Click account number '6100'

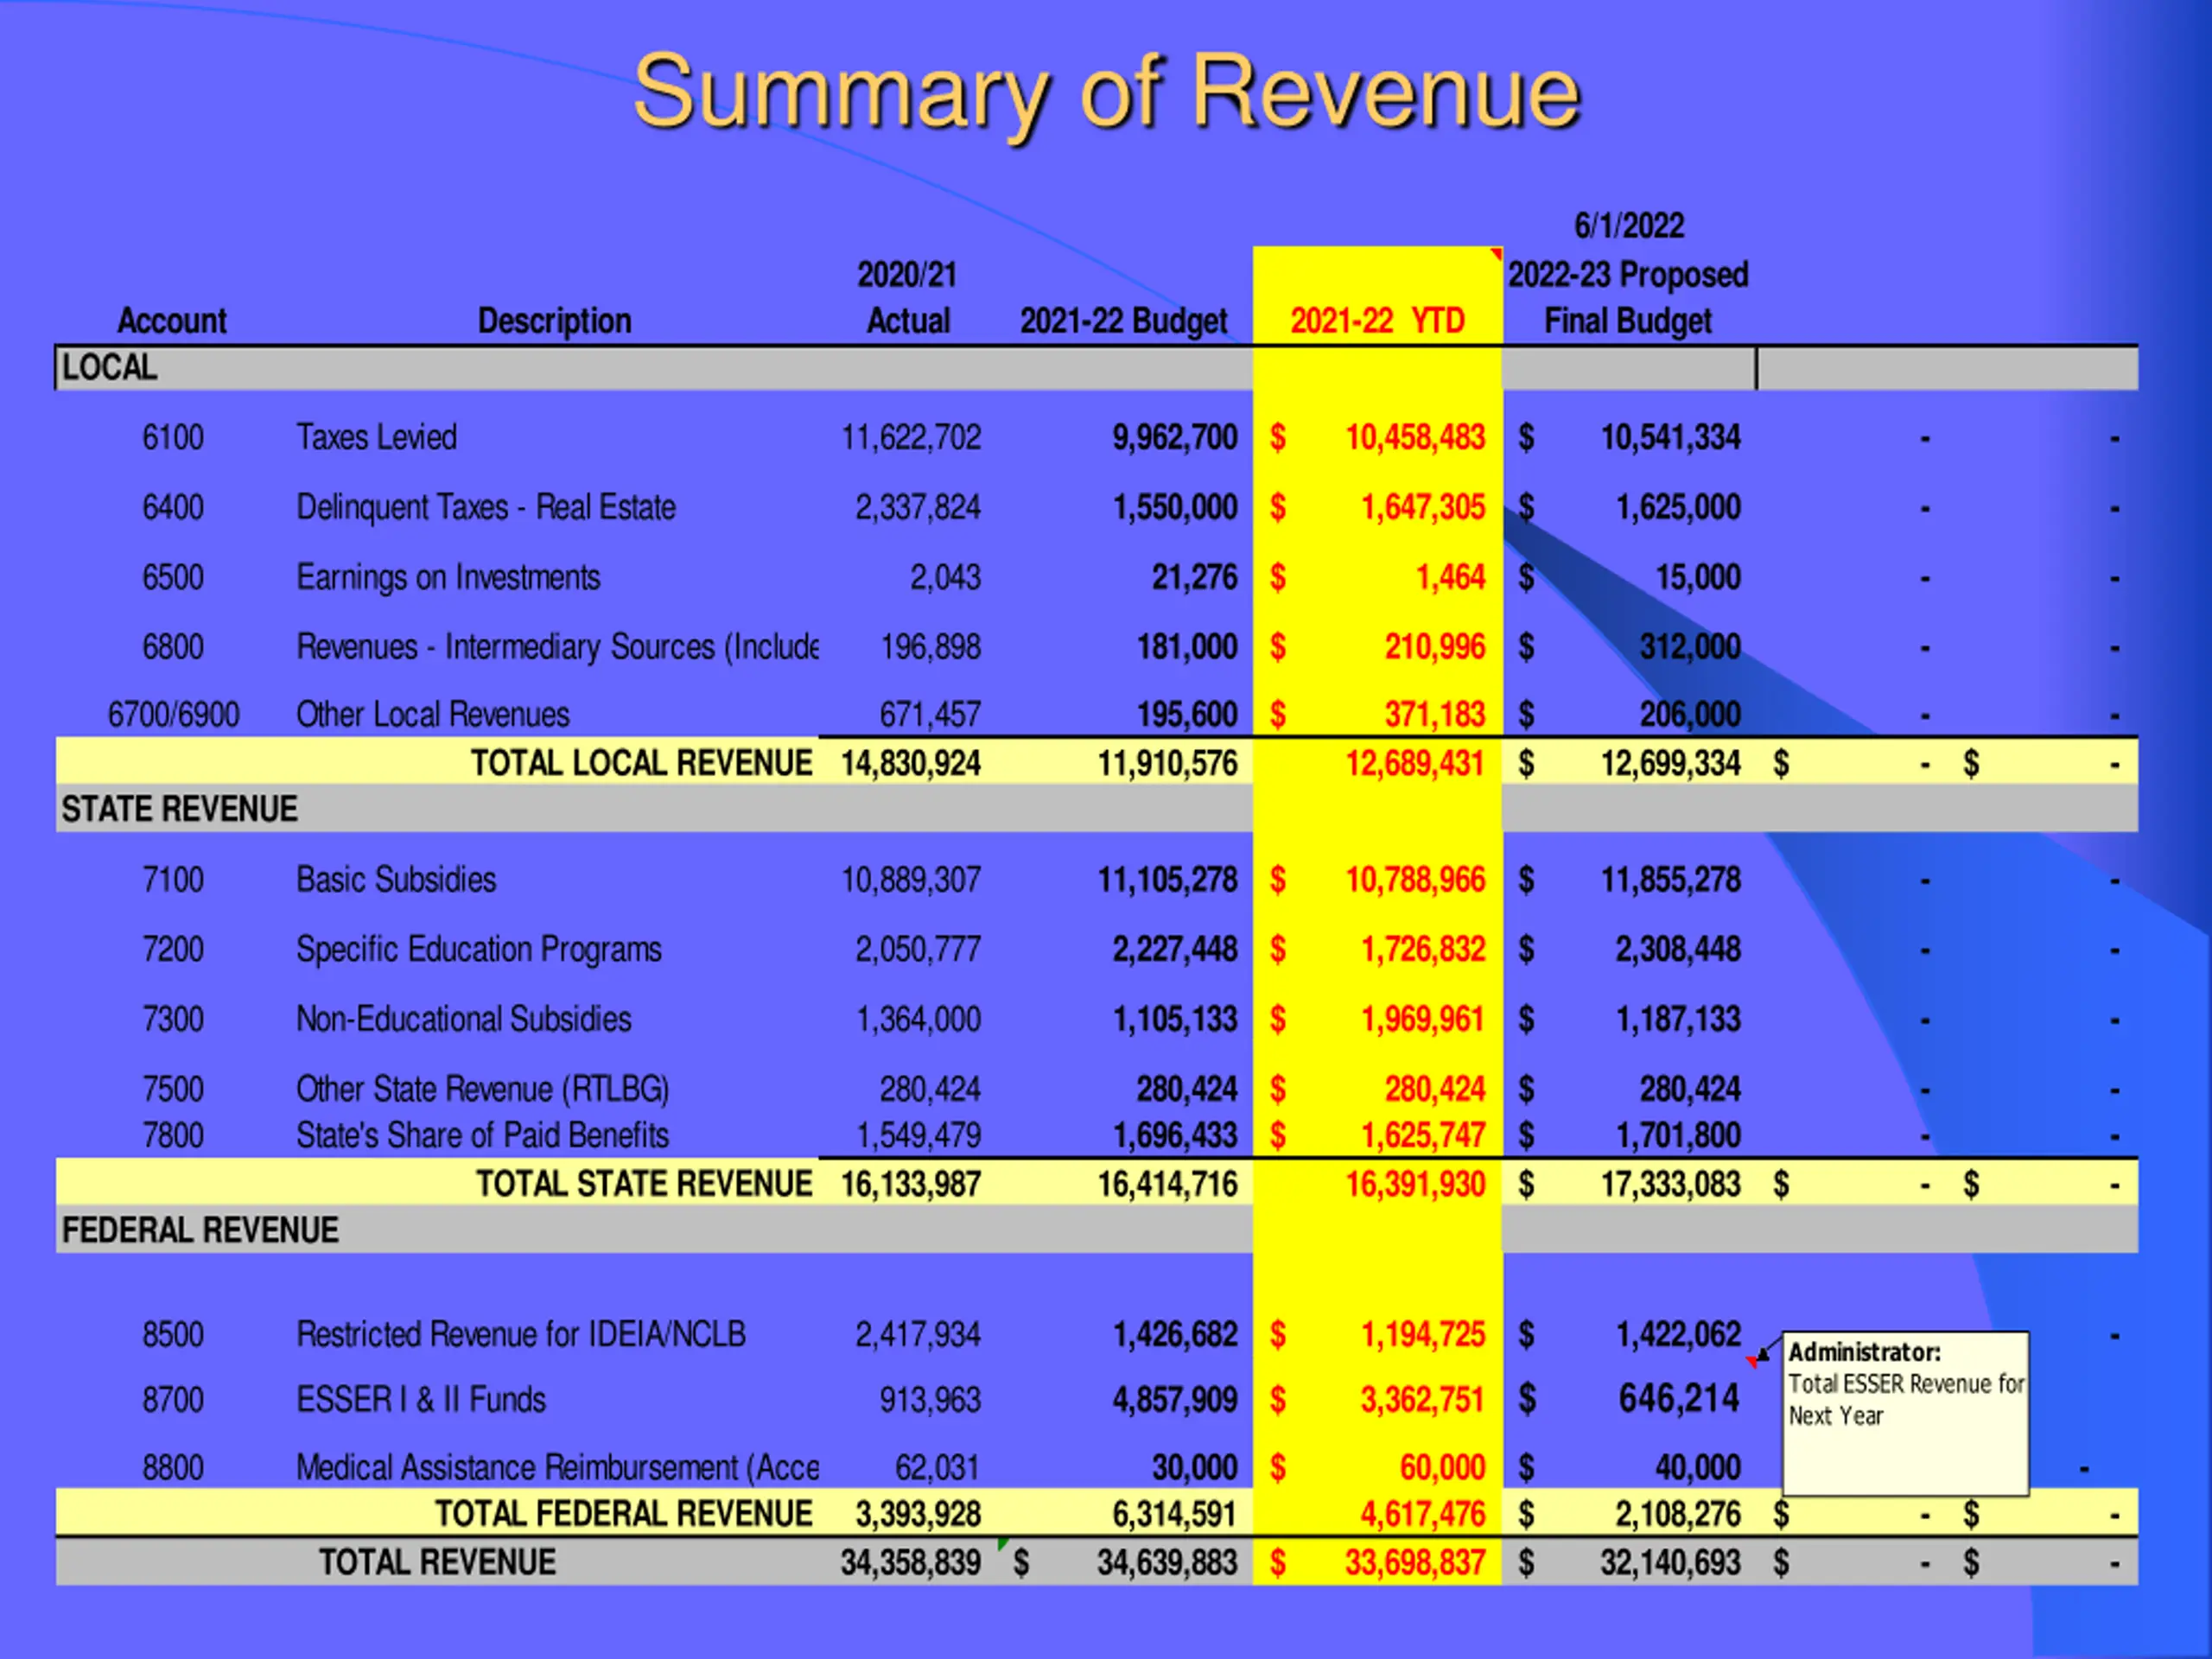173,437
